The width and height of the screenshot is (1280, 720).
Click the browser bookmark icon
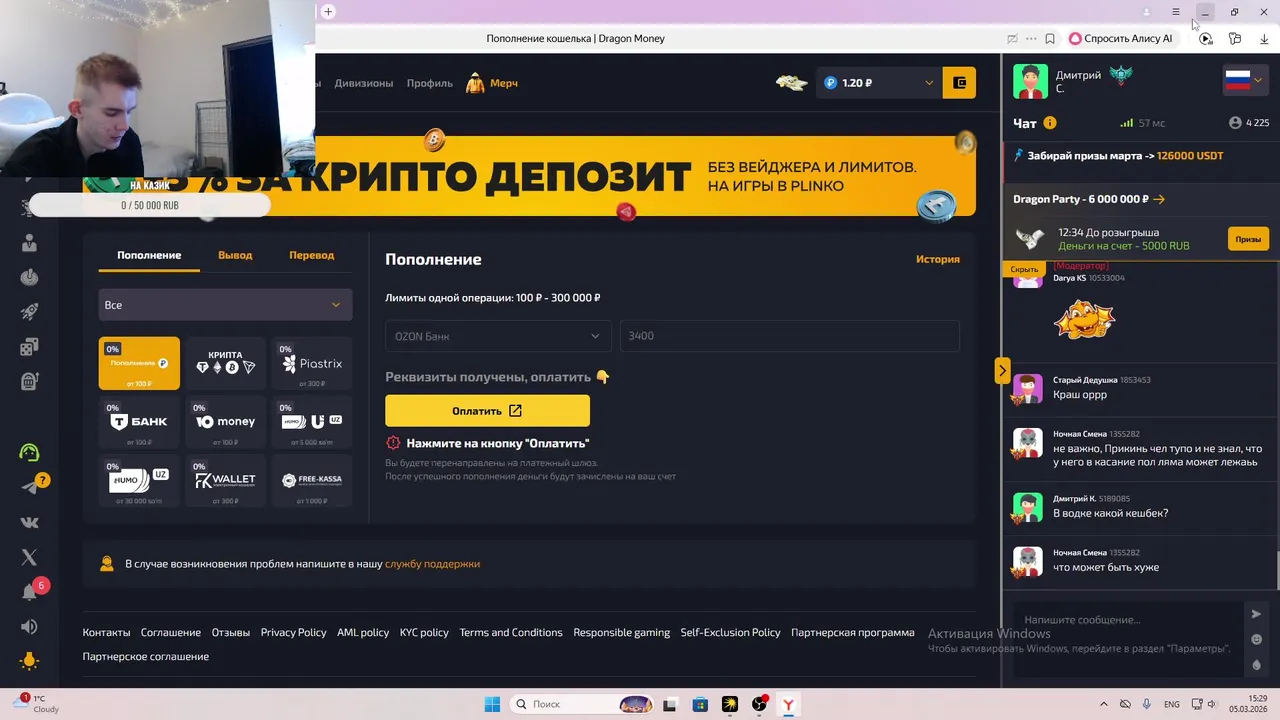1050,39
